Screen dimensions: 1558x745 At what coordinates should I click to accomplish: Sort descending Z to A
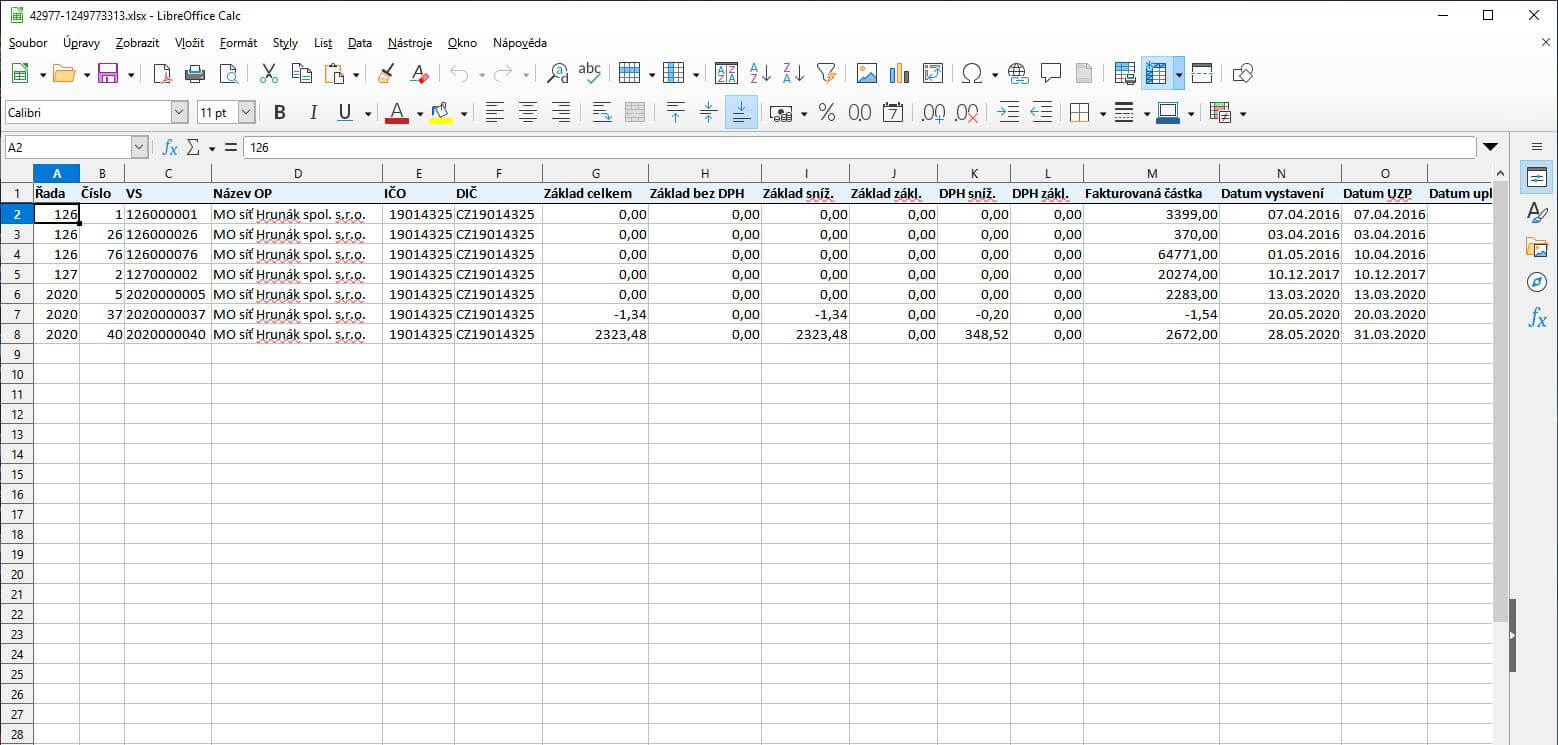pos(793,73)
